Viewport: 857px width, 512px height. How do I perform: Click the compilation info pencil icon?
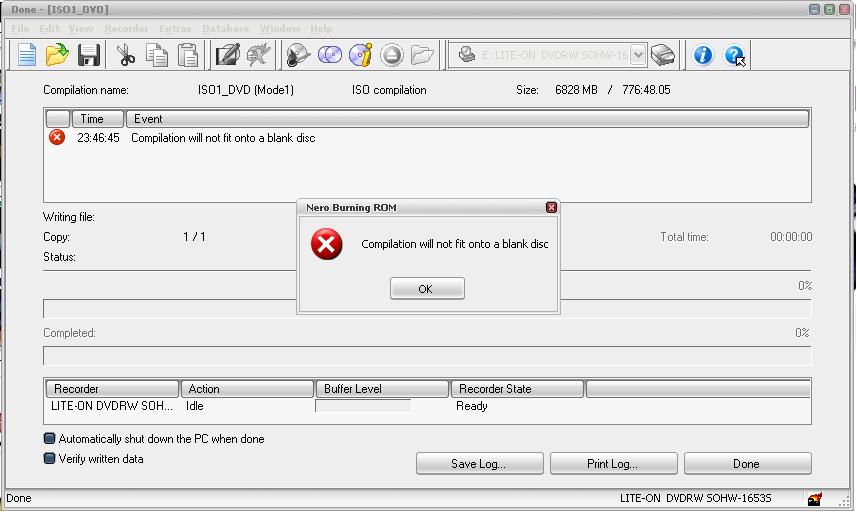coord(227,55)
